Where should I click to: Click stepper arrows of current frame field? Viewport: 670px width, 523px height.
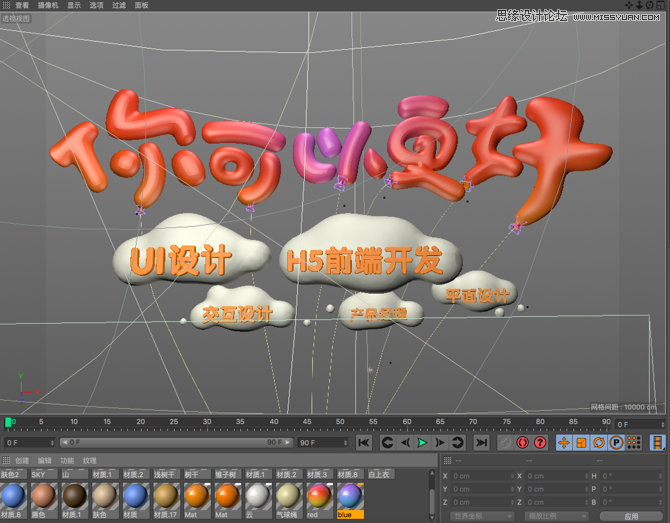pos(663,424)
